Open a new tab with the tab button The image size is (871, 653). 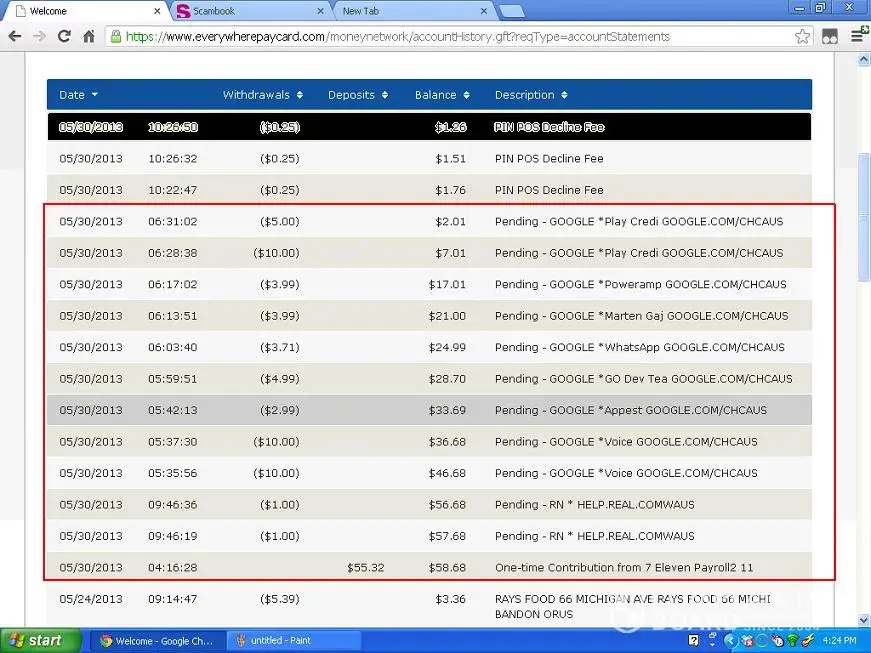click(x=511, y=11)
